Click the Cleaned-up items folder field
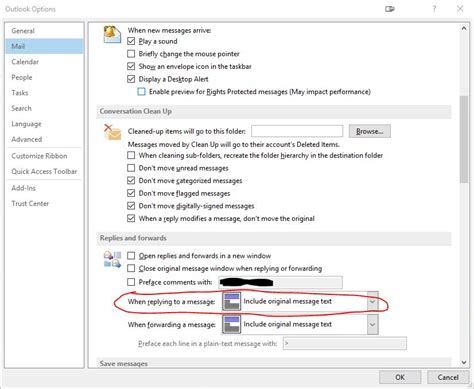This screenshot has height=389, width=474. [x=297, y=131]
